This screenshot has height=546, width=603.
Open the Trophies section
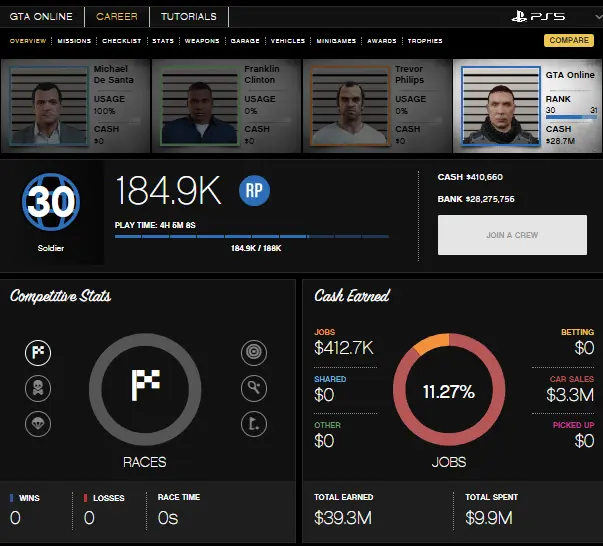click(425, 41)
